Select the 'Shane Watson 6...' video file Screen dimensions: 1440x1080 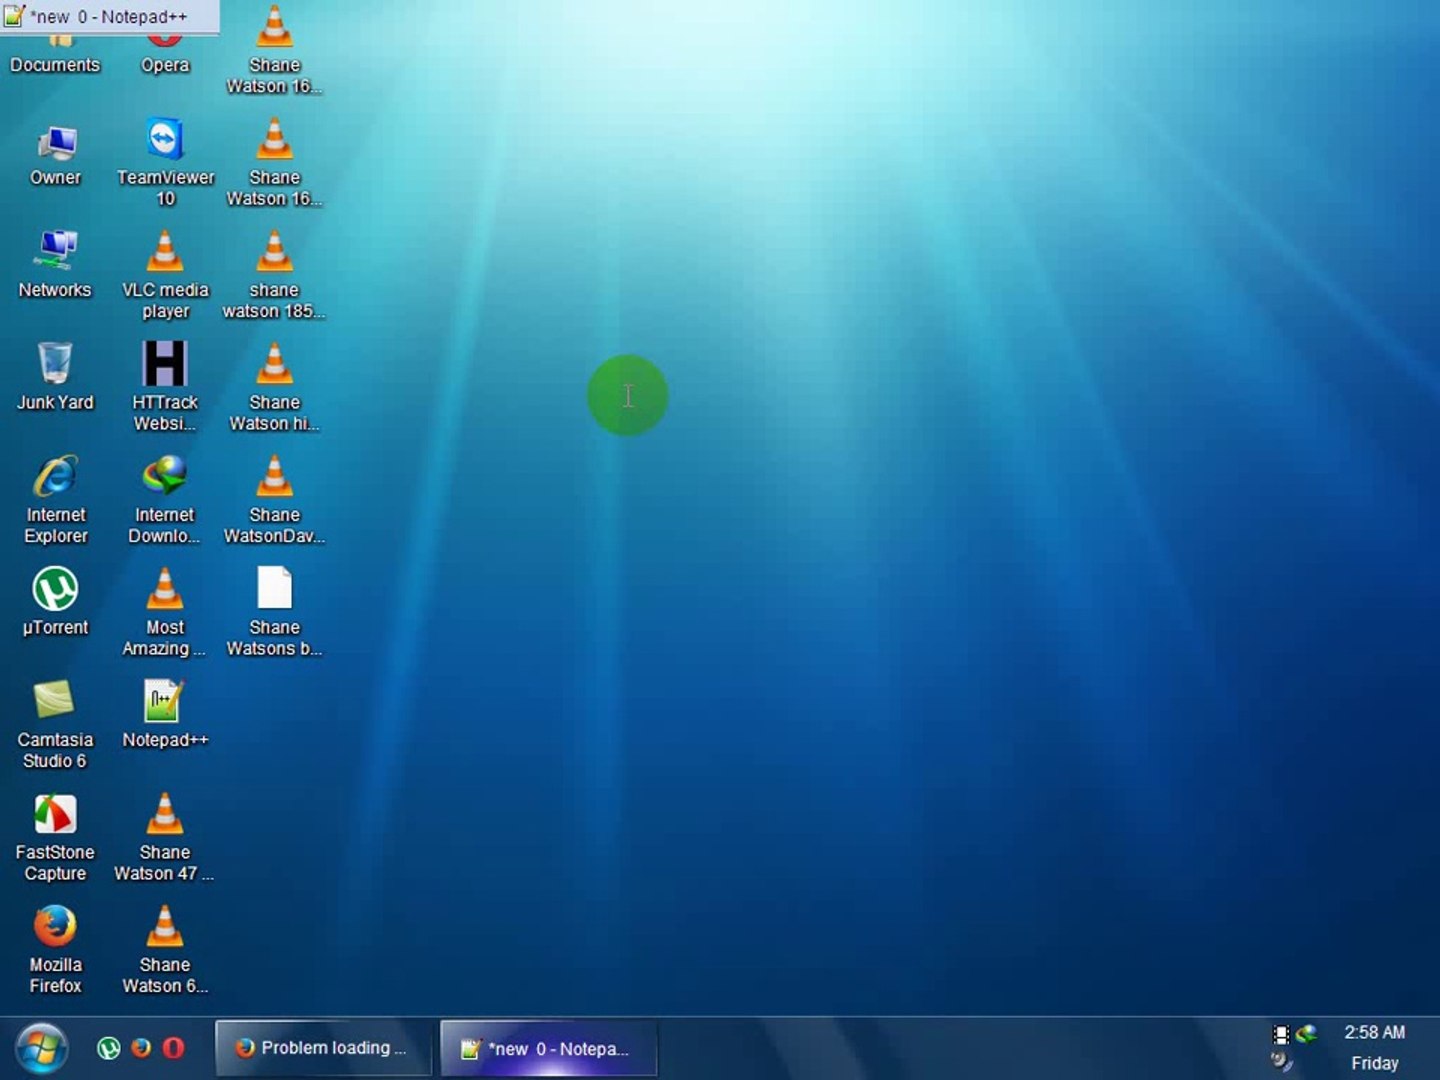coord(165,949)
